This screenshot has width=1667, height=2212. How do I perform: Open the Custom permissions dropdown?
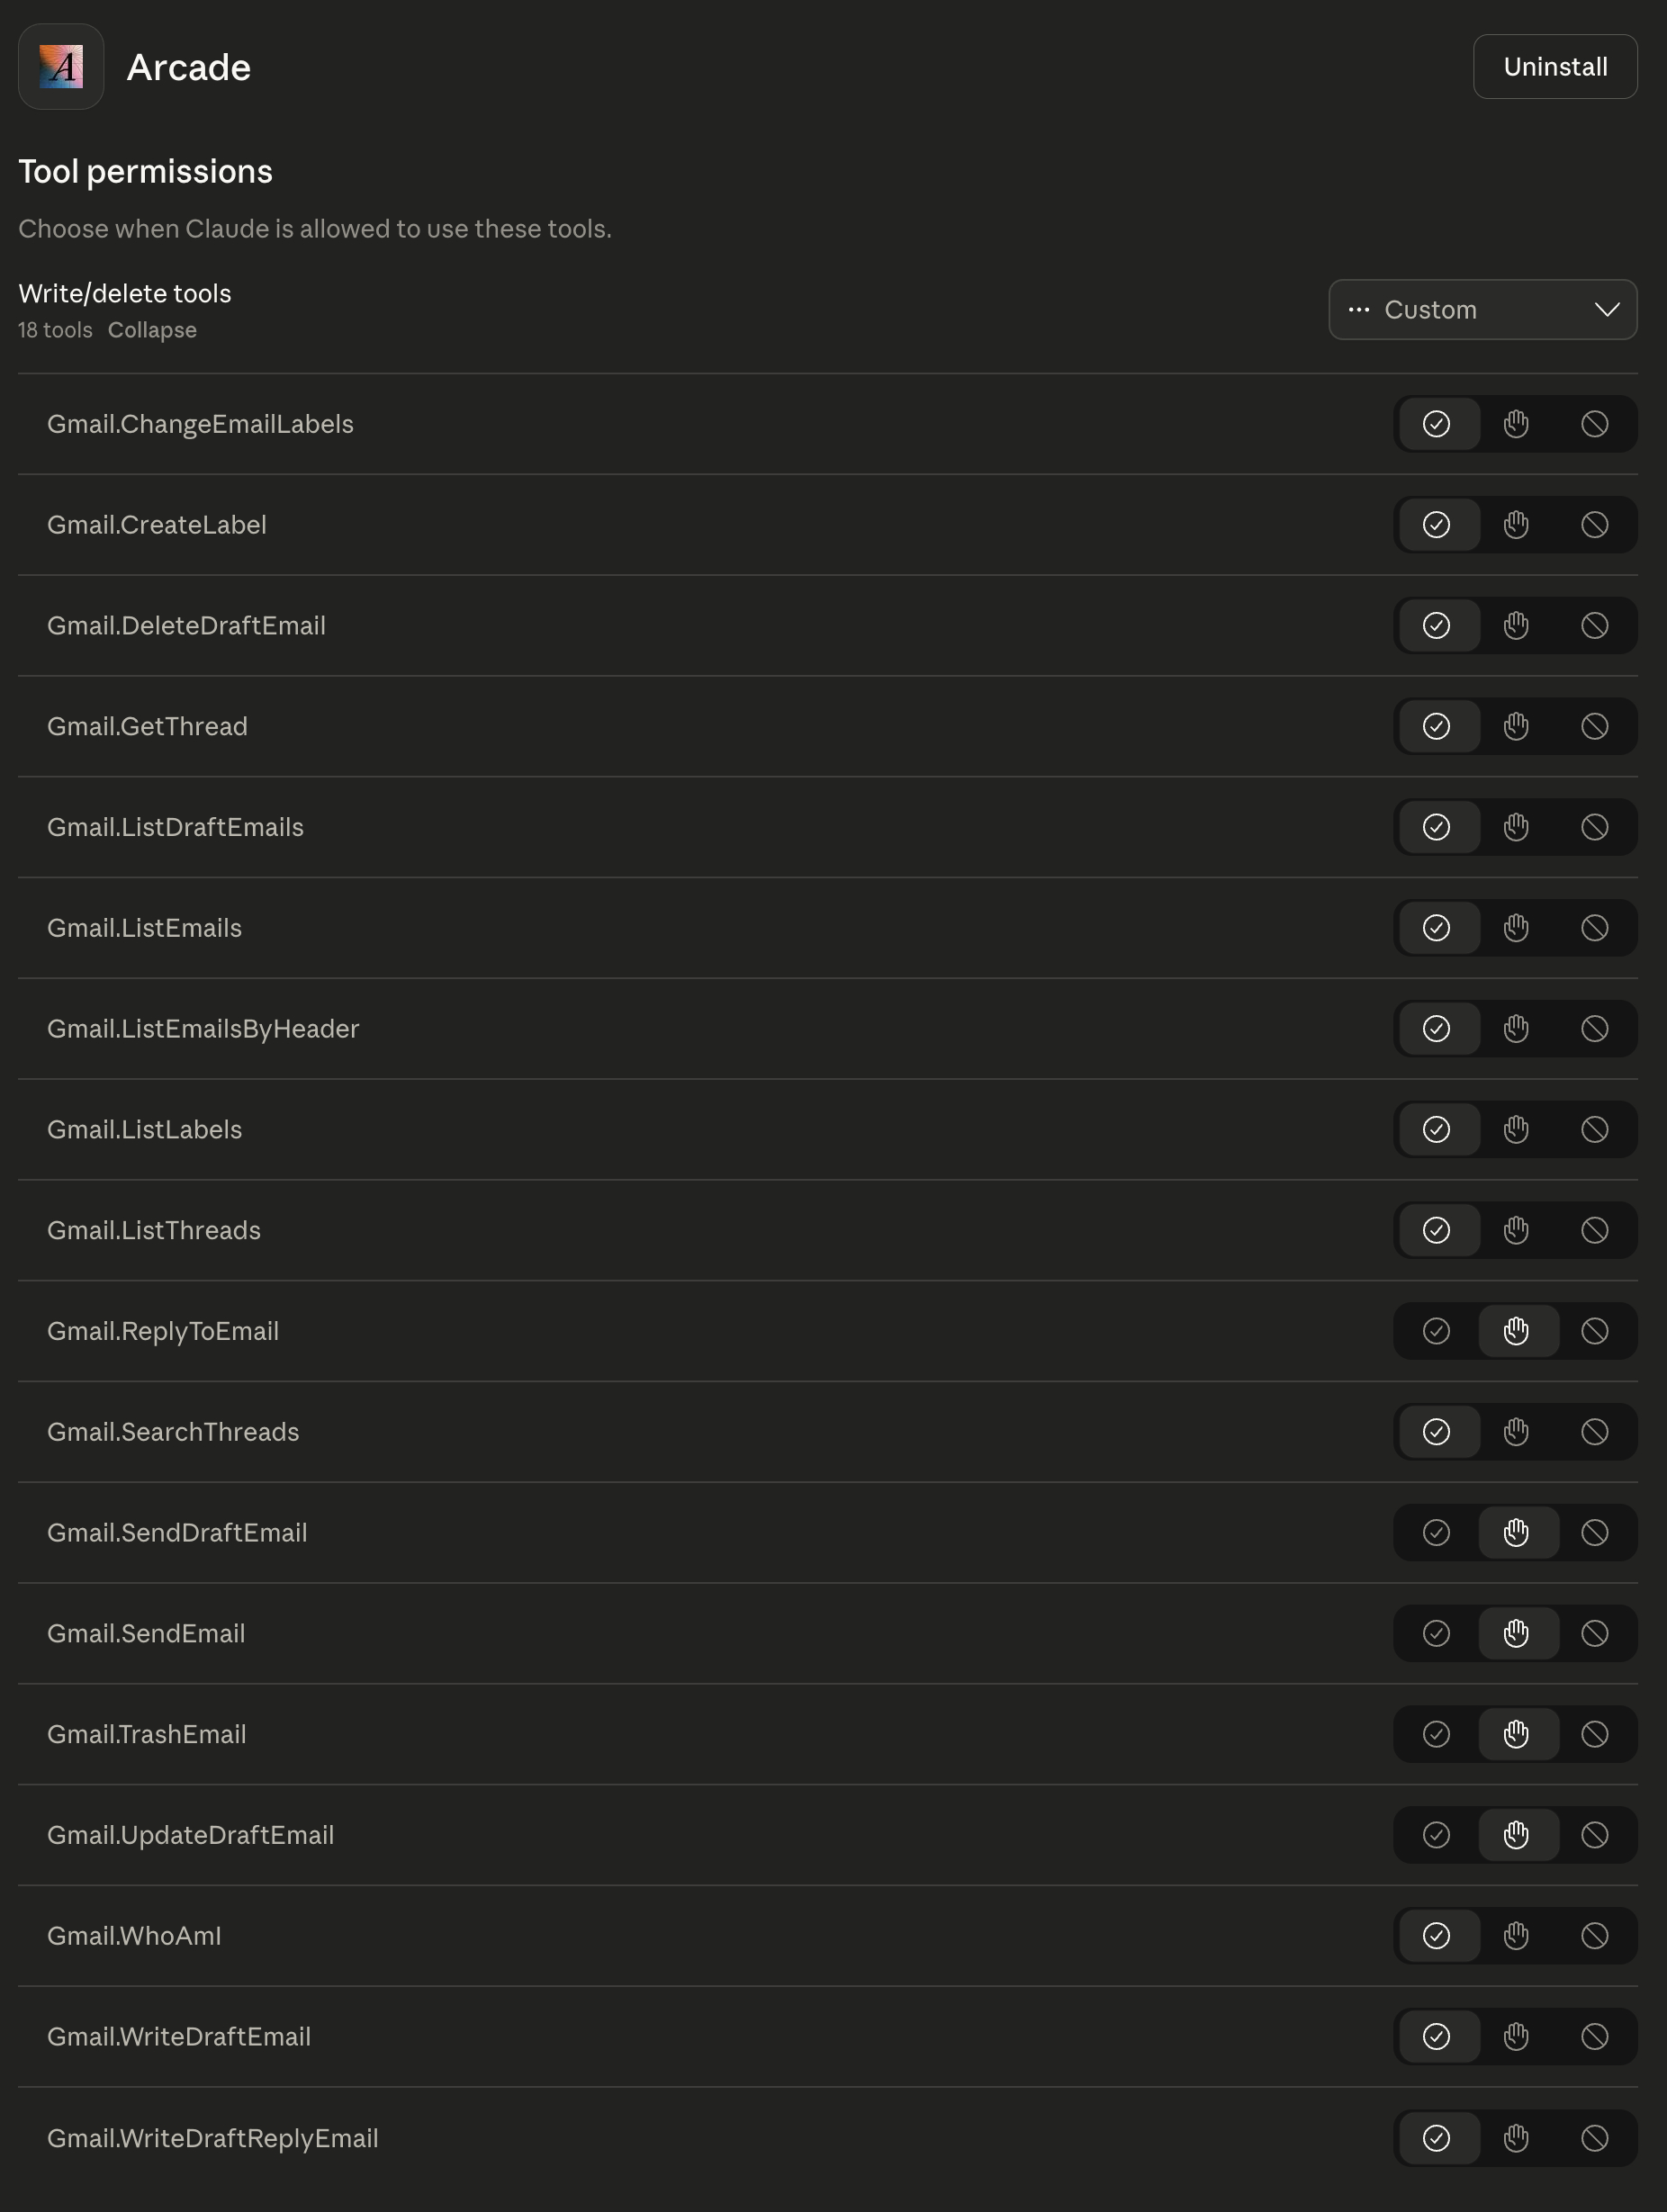[1481, 310]
